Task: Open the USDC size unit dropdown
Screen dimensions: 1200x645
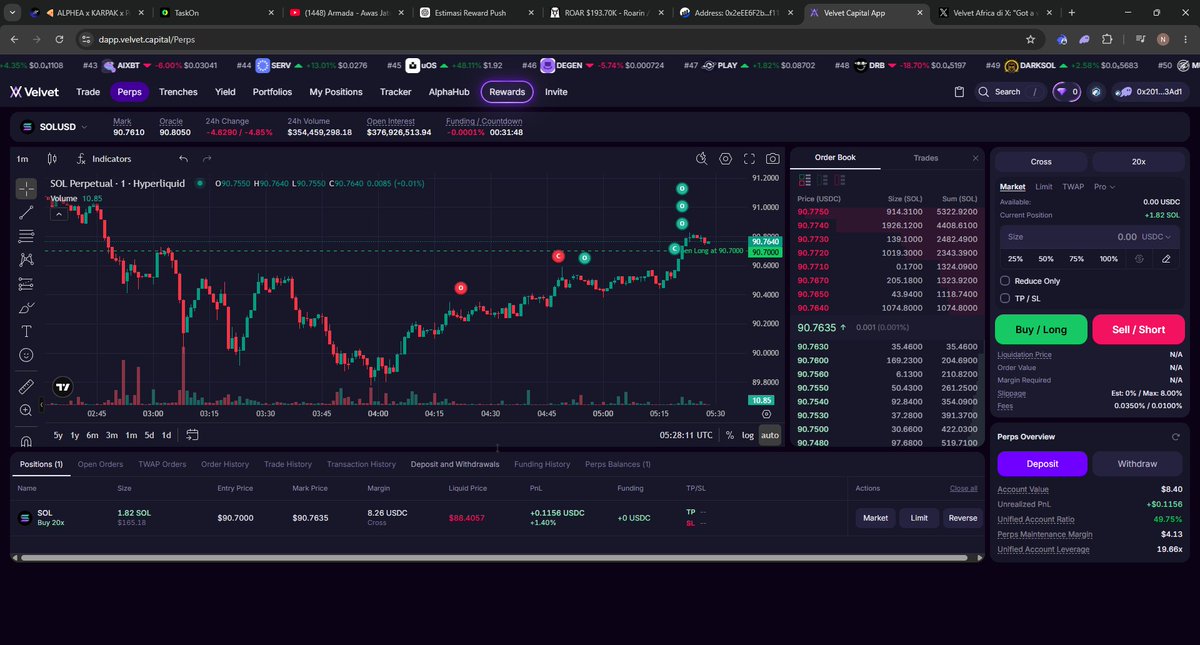Action: (1158, 237)
